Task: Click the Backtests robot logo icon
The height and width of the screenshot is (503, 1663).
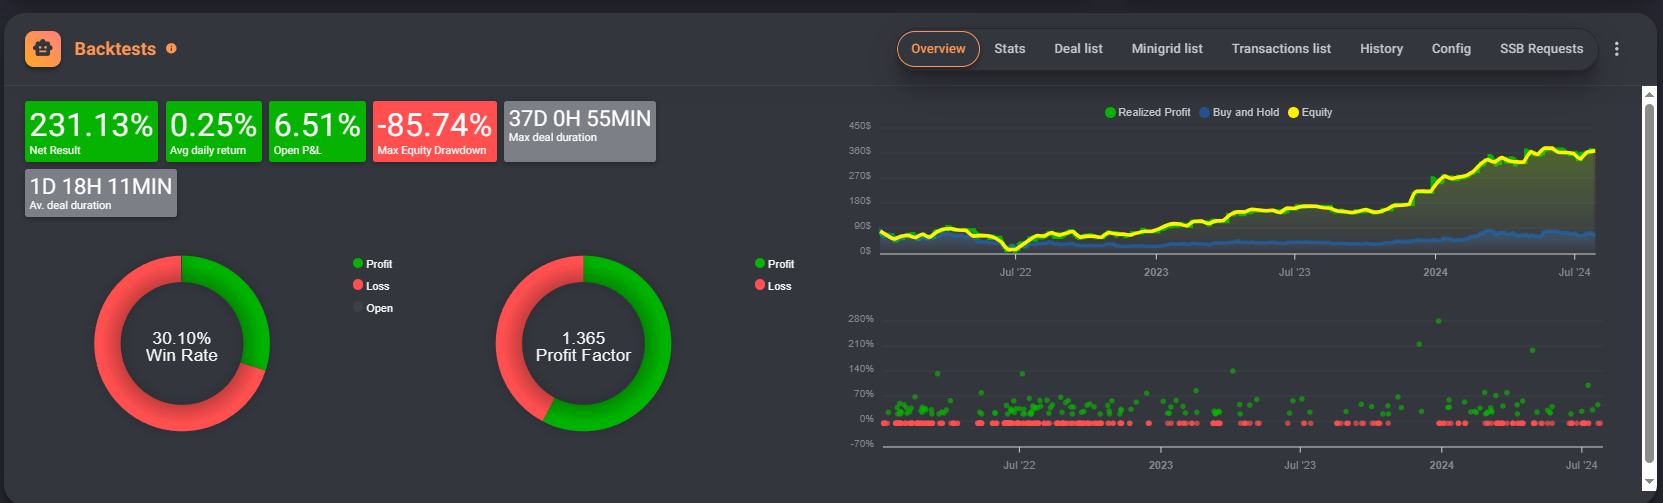Action: click(x=43, y=49)
